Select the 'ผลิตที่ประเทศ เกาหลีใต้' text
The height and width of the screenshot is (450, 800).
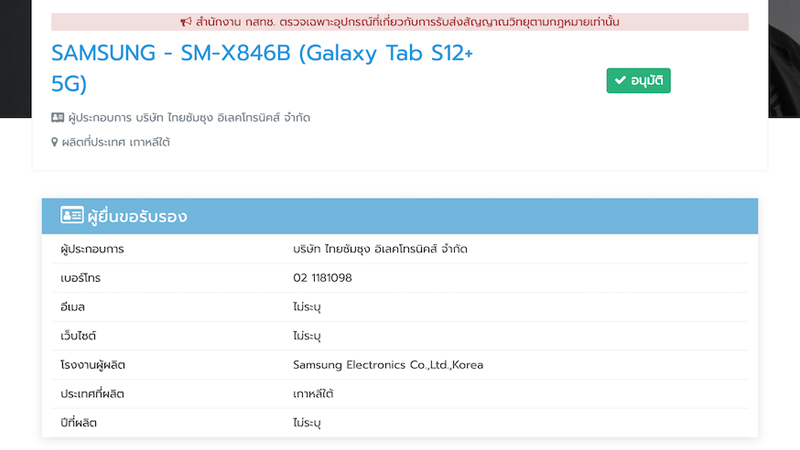point(116,142)
